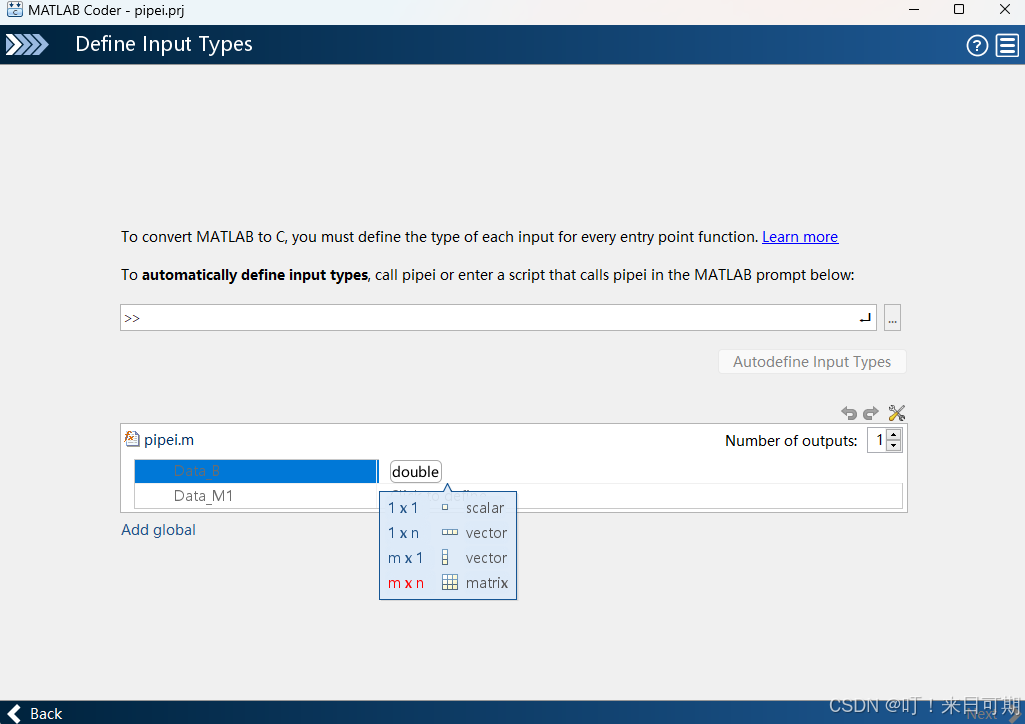Click the MATLAB Coder title bar icon

coord(14,10)
